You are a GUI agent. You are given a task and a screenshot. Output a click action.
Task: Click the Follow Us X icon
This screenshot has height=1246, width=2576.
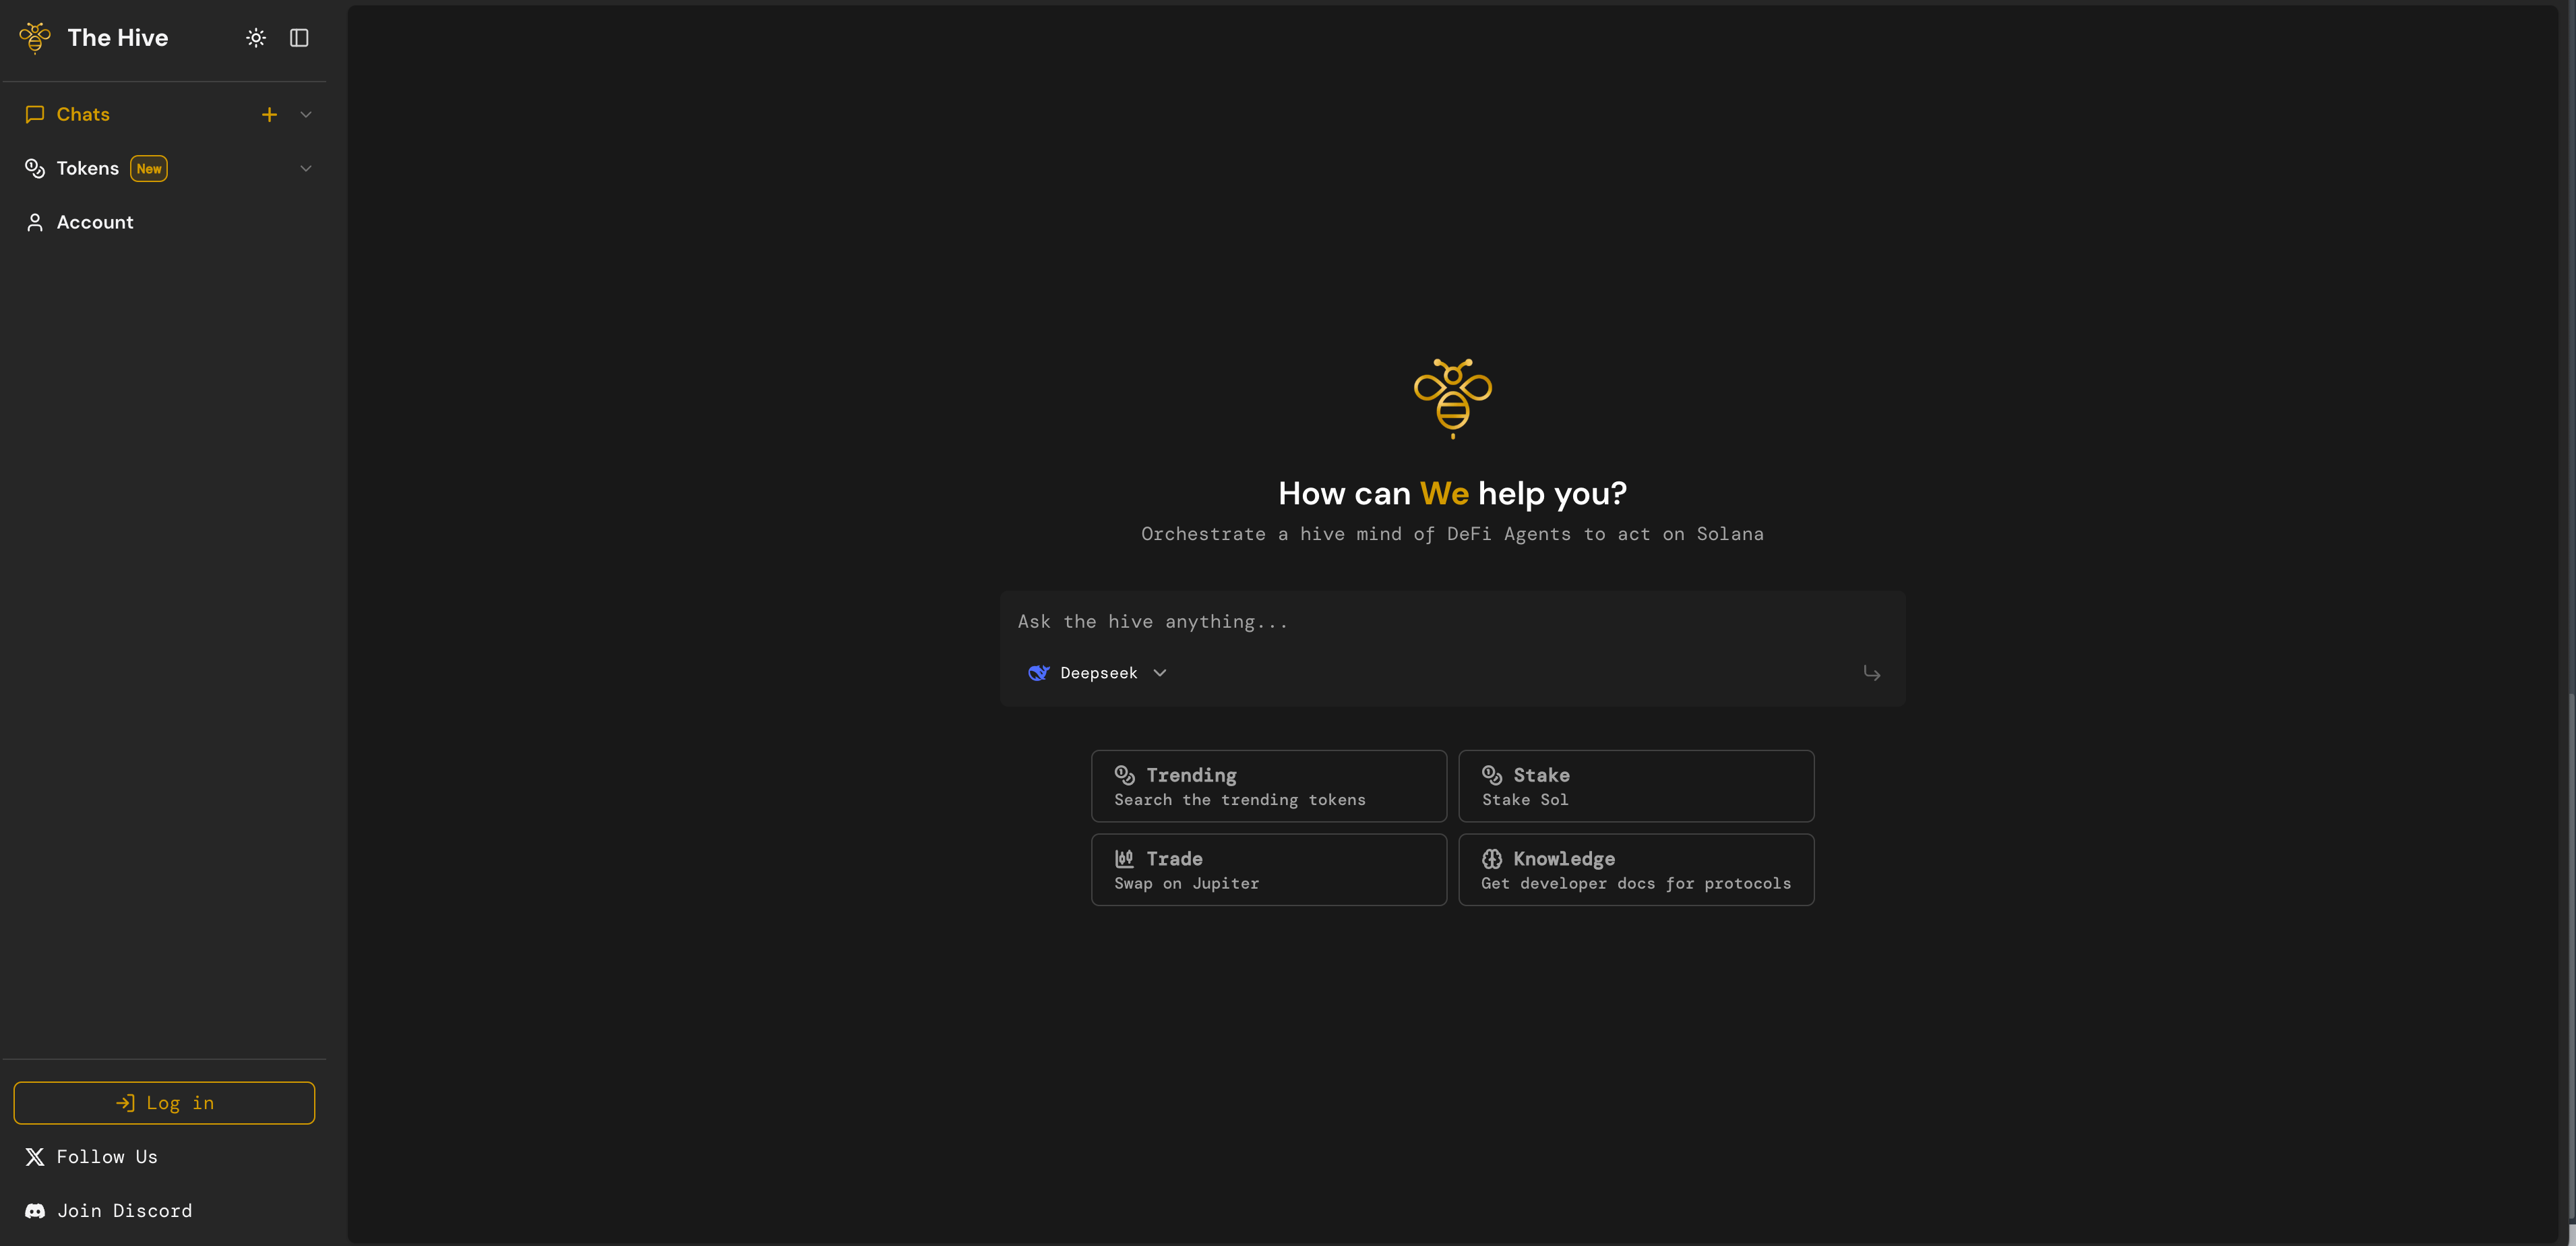(33, 1157)
